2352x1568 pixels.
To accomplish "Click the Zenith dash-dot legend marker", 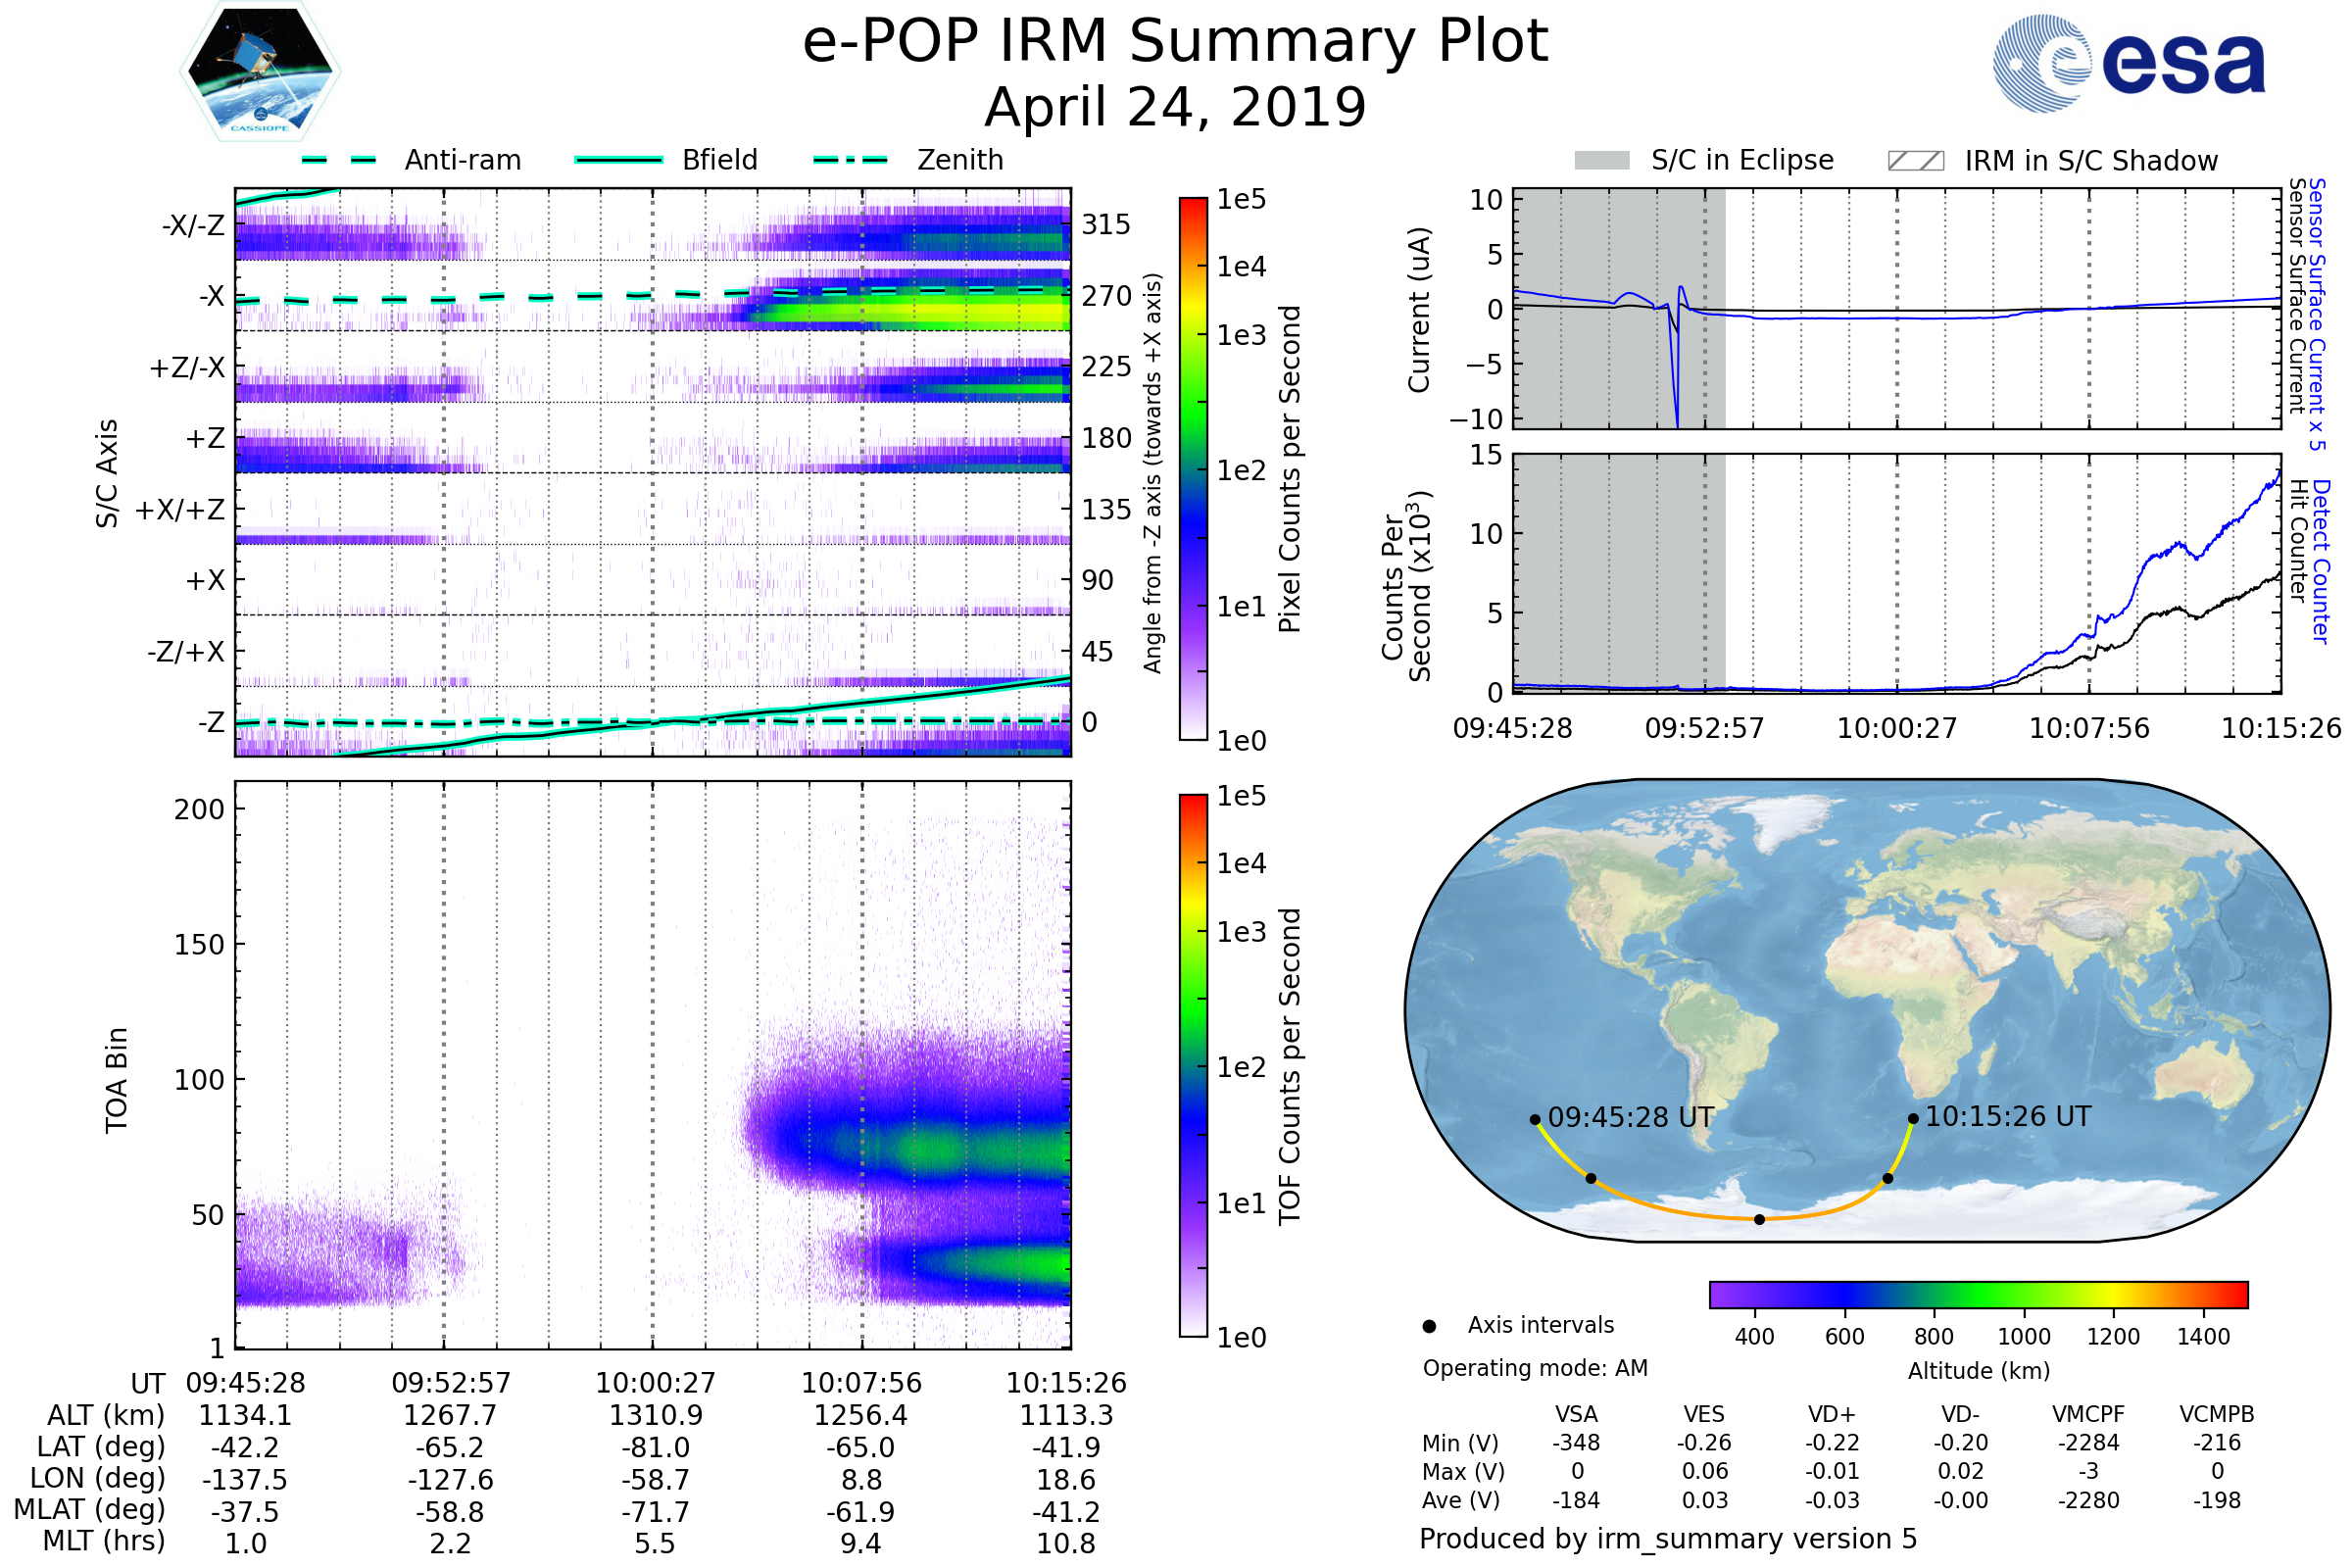I will 851,160.
